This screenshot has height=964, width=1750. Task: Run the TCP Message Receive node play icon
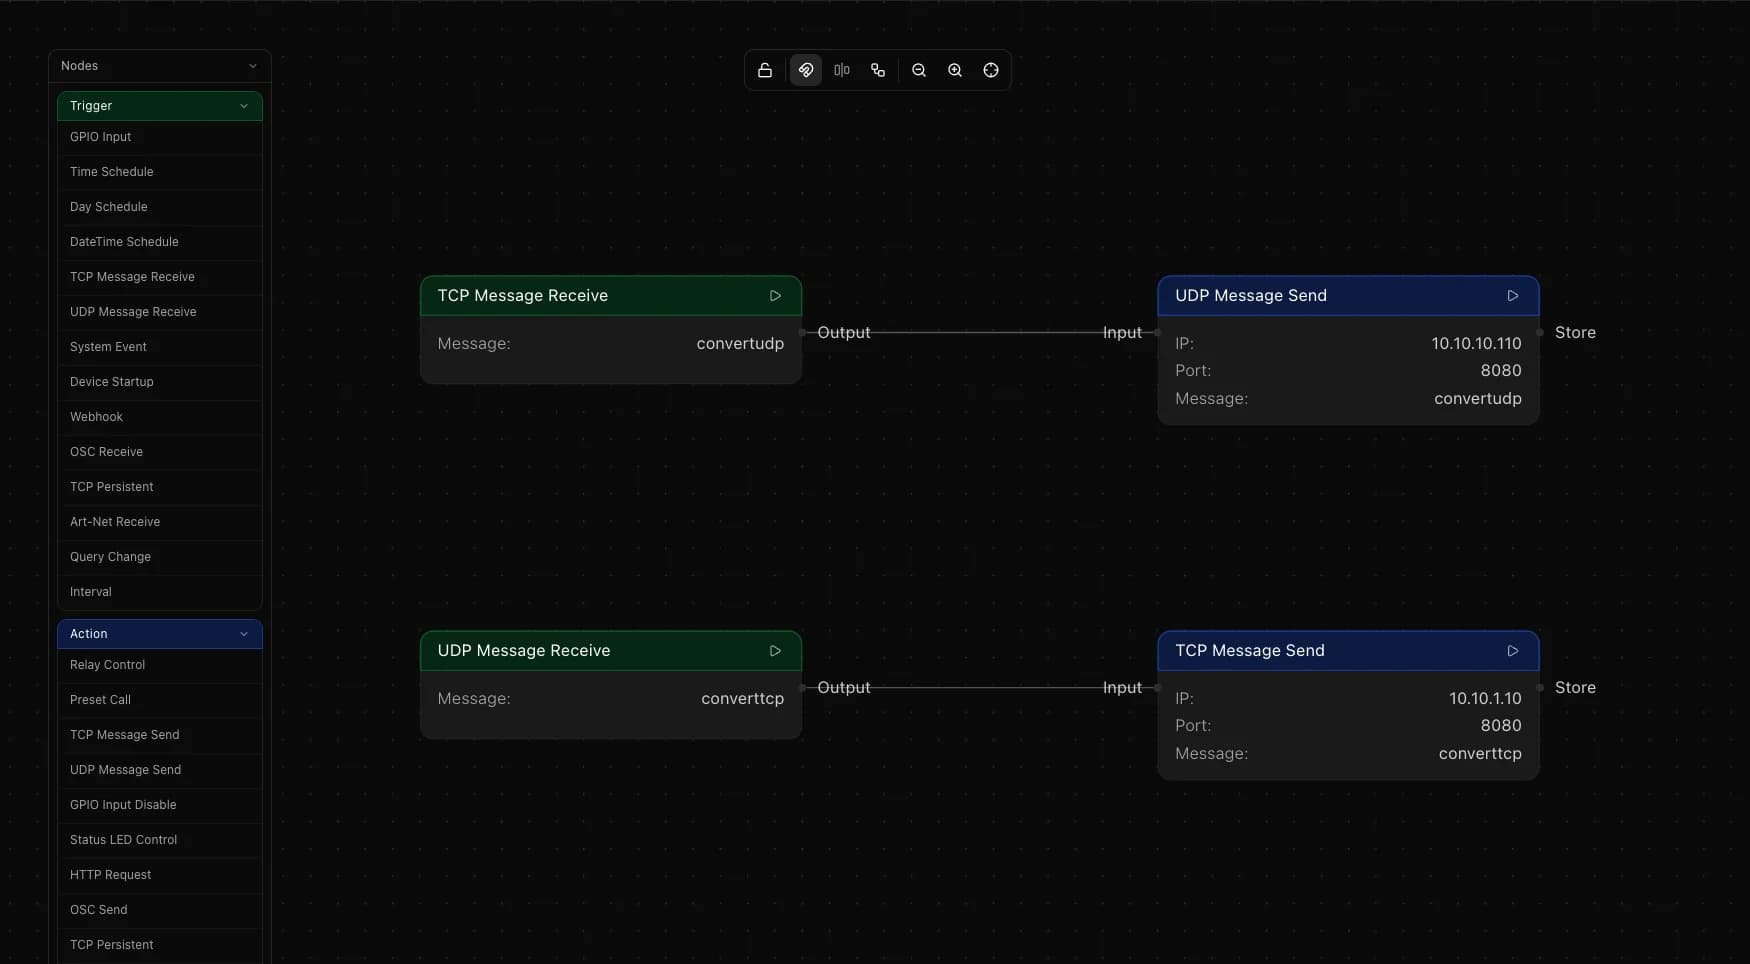point(775,296)
